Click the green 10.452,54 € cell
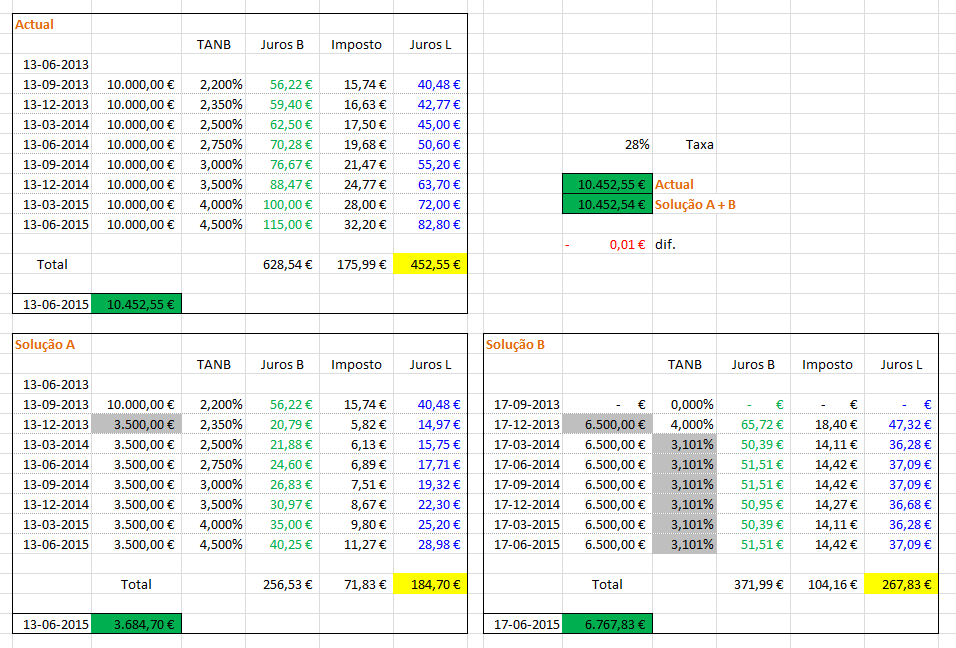This screenshot has width=956, height=648. [607, 204]
